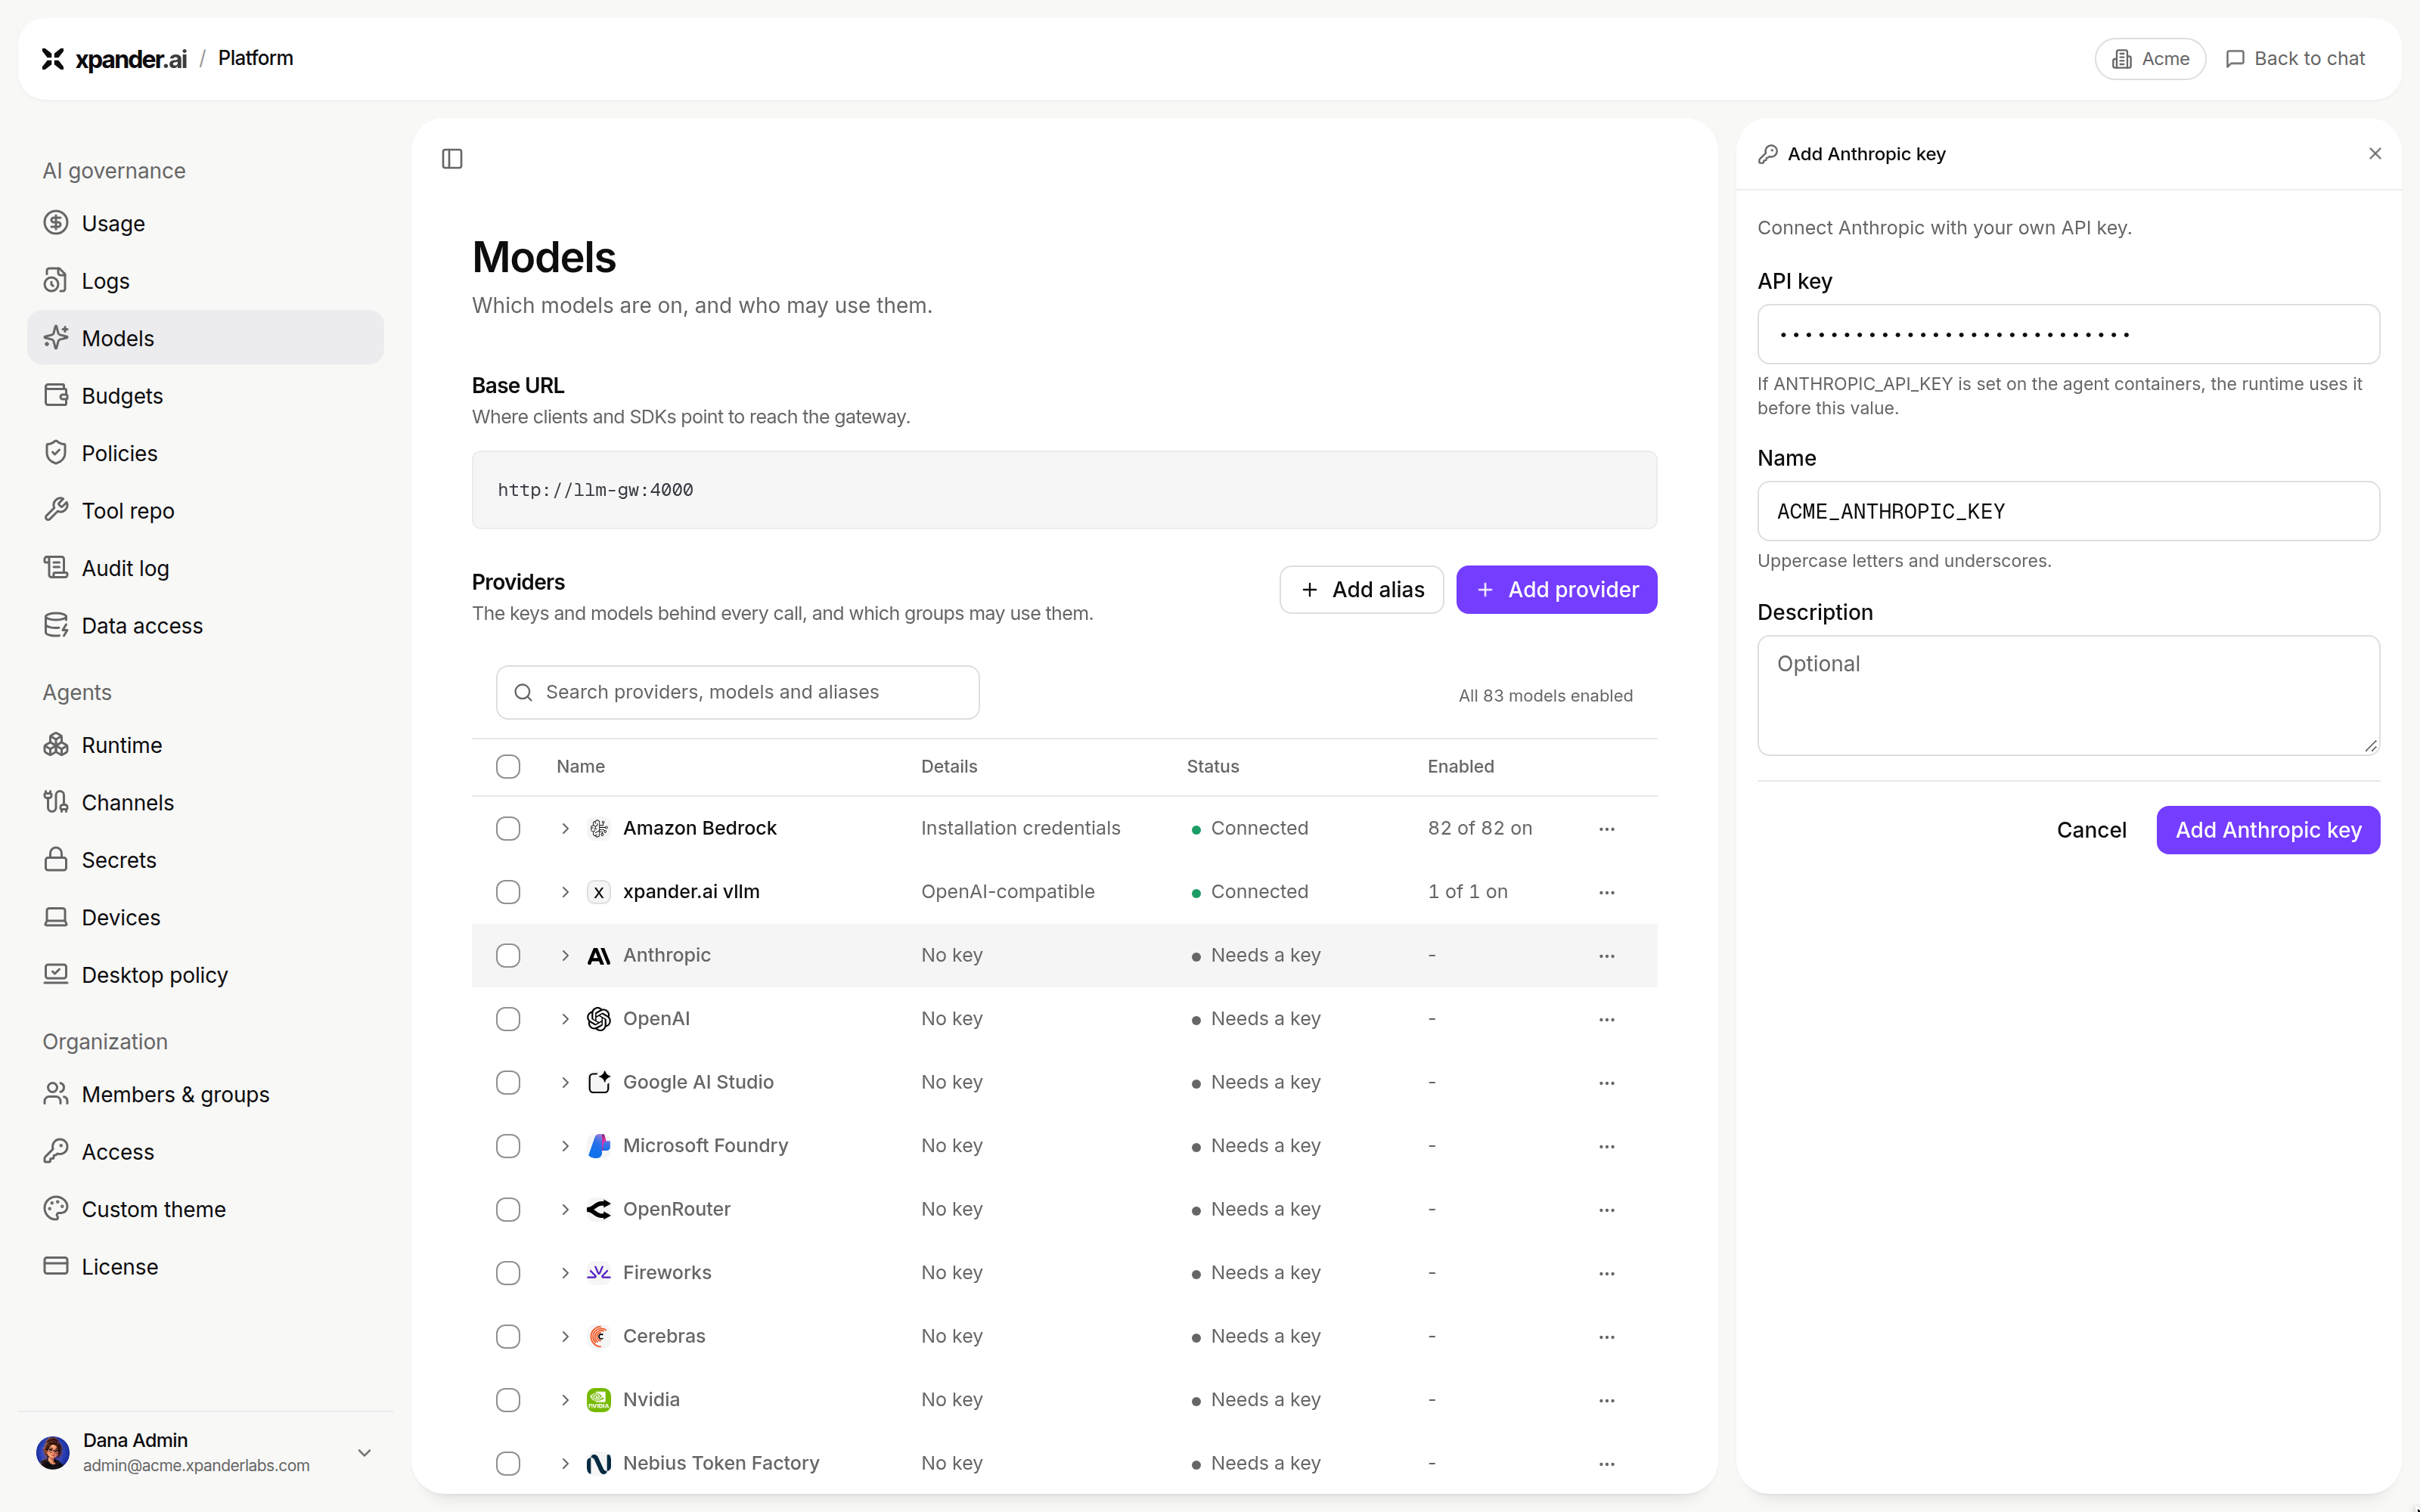Check the Anthropic provider checkbox

[508, 956]
